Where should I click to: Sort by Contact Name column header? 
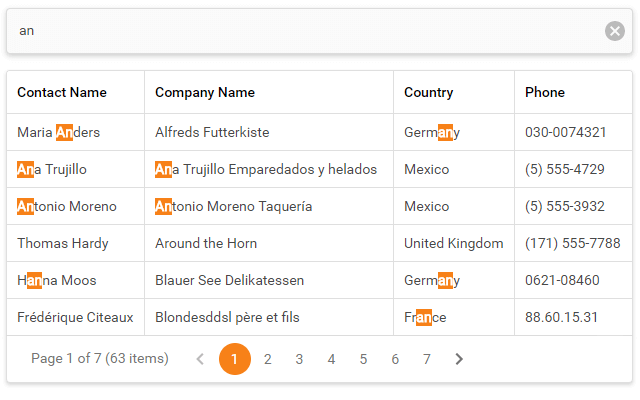[62, 93]
